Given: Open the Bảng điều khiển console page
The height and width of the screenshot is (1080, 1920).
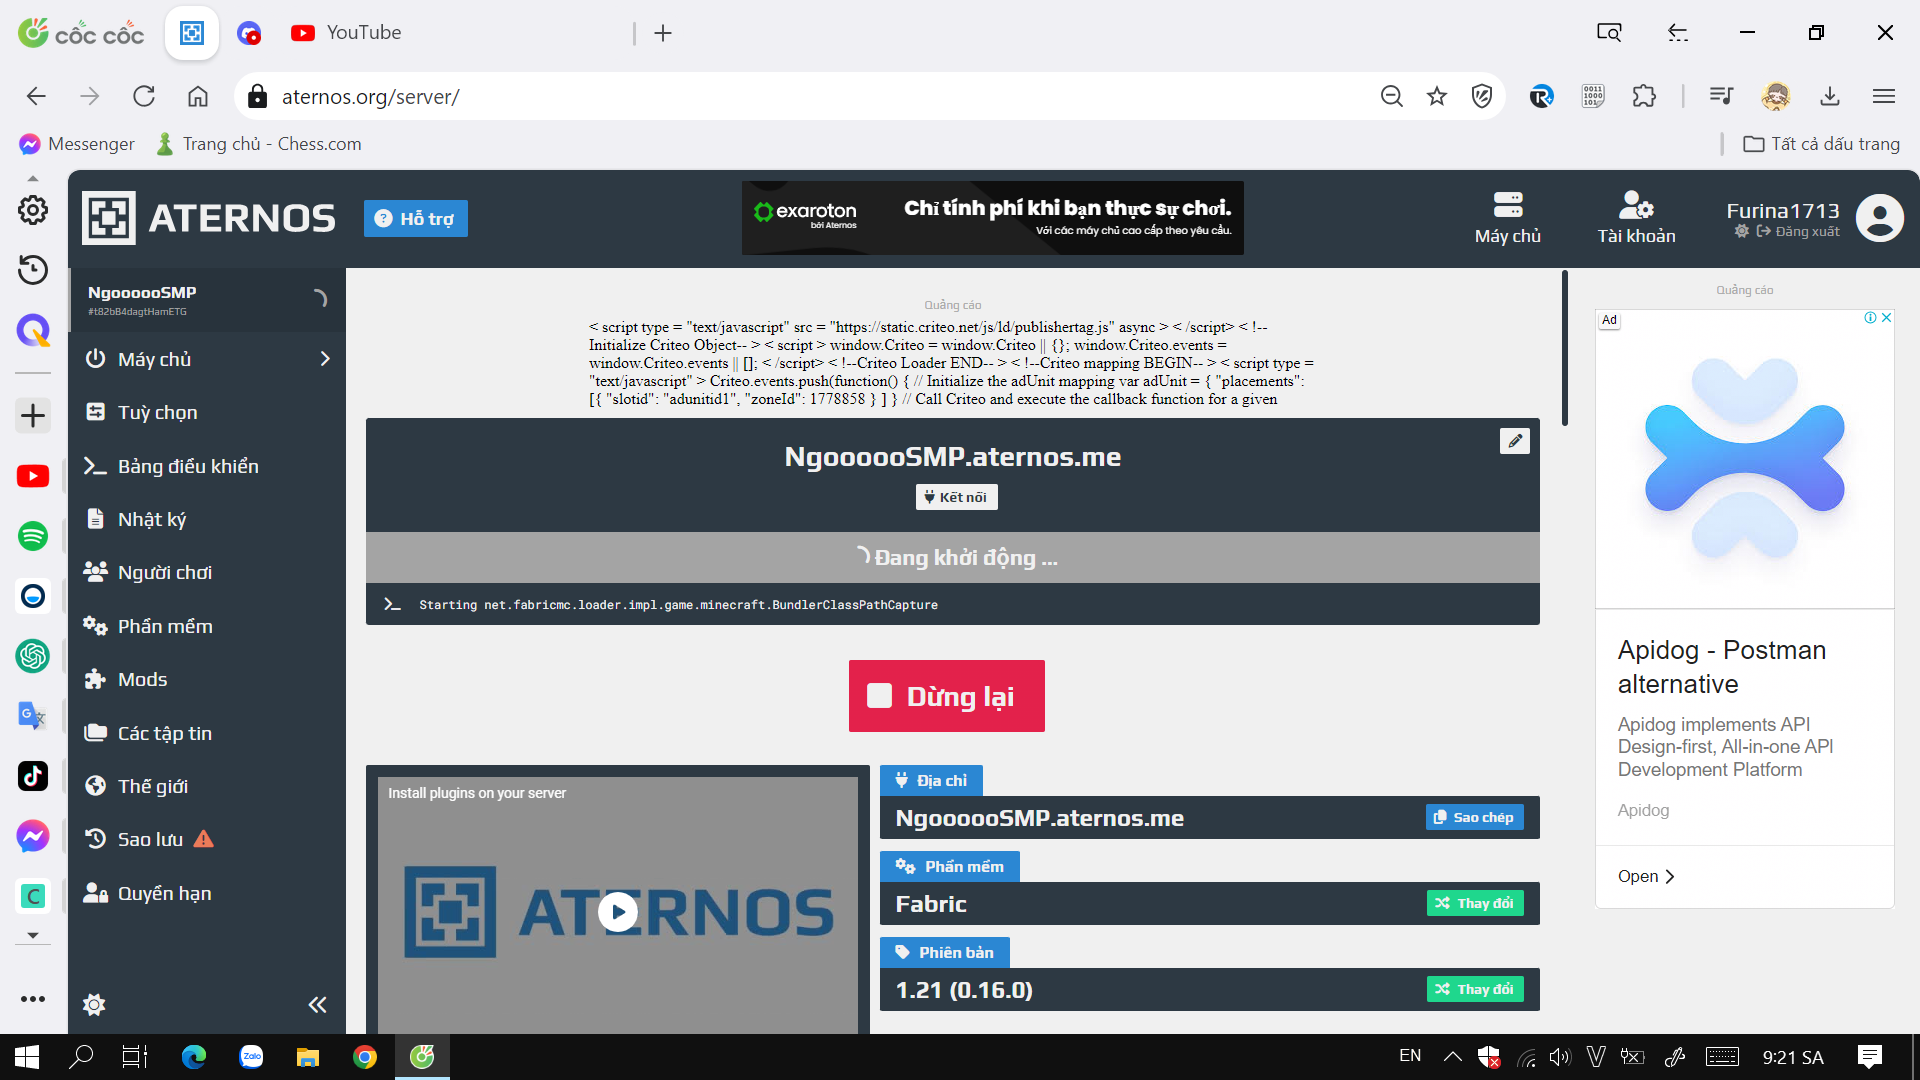Looking at the screenshot, I should point(187,466).
